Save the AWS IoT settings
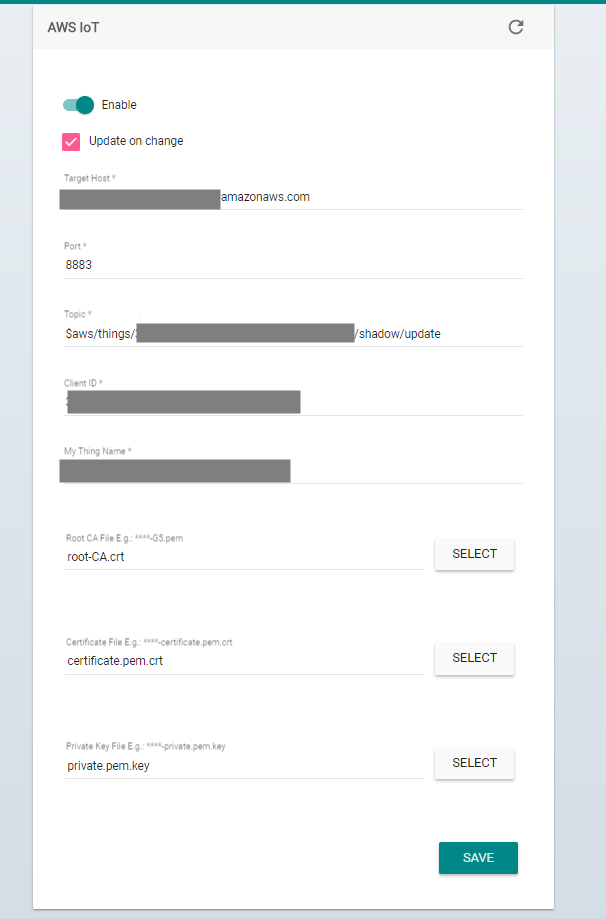This screenshot has height=919, width=606. pos(478,858)
